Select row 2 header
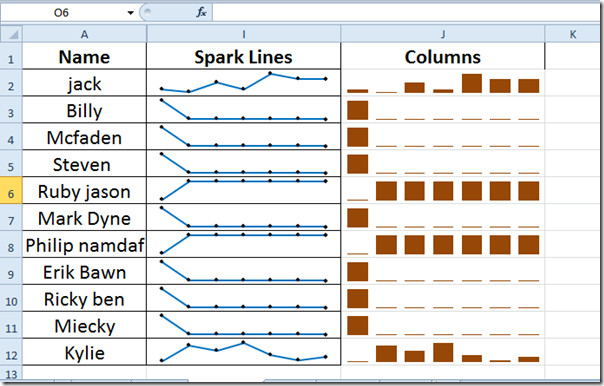This screenshot has width=604, height=386. (x=11, y=83)
